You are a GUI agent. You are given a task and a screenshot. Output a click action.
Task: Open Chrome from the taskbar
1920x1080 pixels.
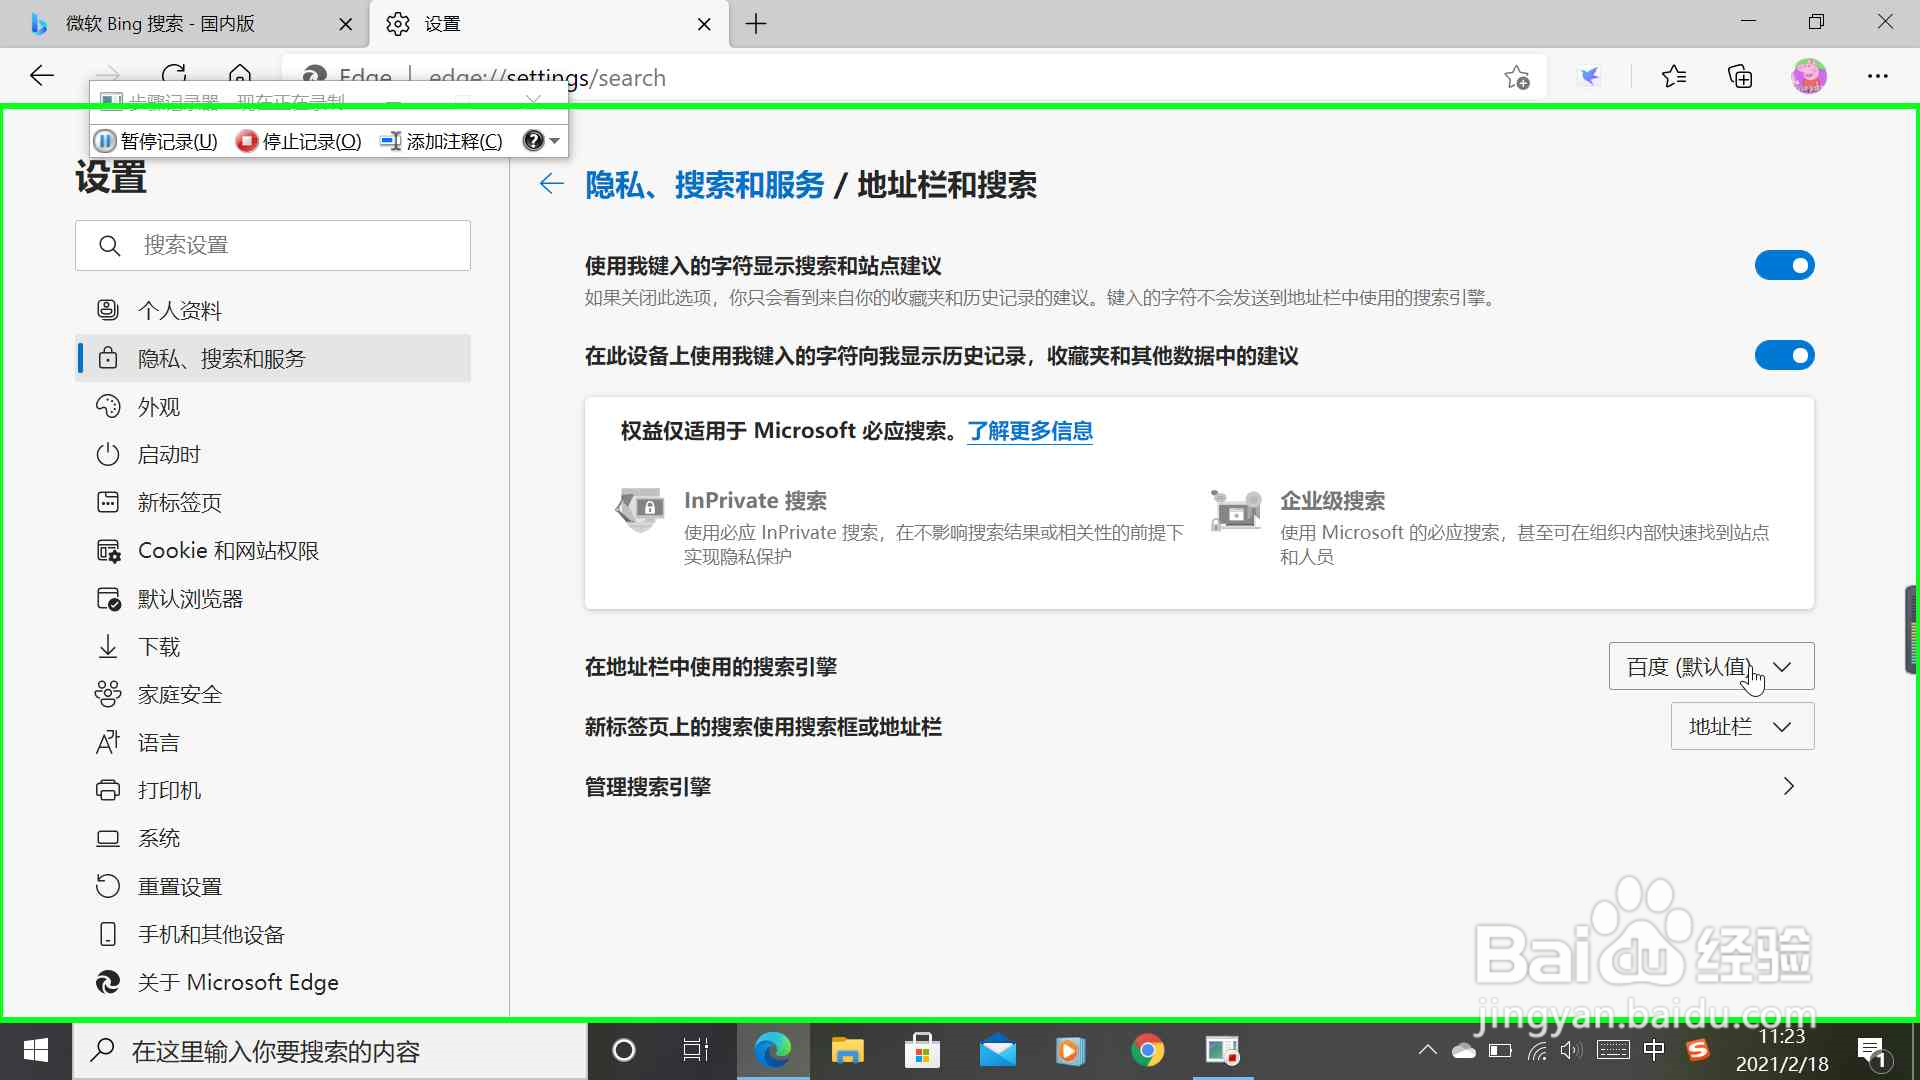click(x=1148, y=1050)
